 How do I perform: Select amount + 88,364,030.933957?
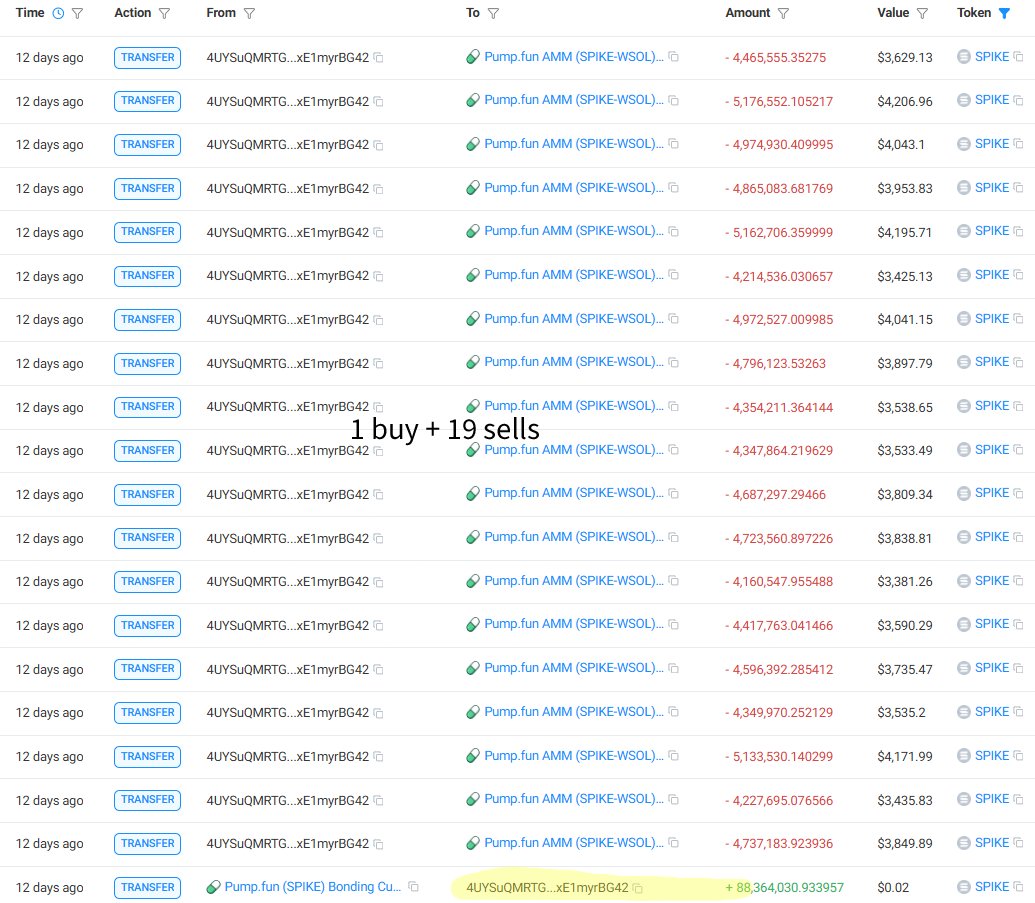pyautogui.click(x=784, y=888)
